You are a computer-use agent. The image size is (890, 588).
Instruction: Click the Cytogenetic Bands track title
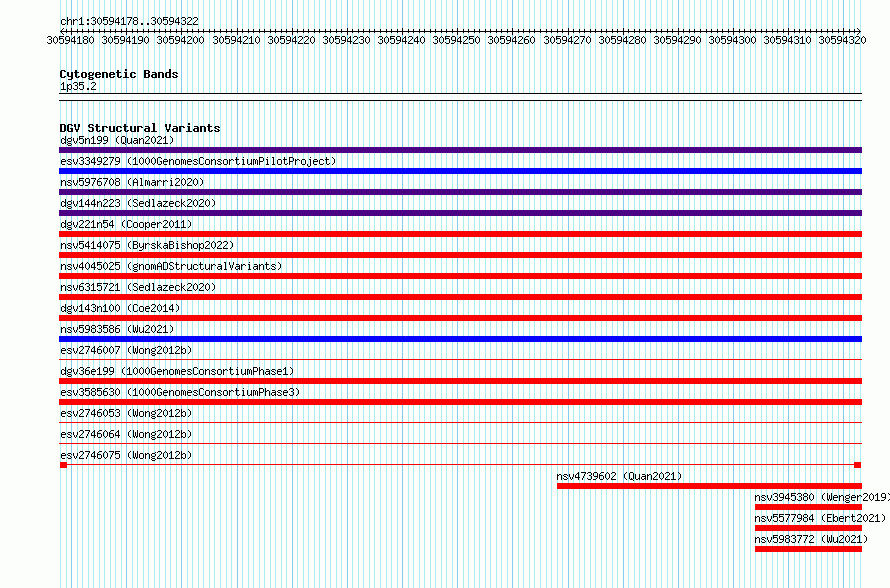pyautogui.click(x=119, y=74)
